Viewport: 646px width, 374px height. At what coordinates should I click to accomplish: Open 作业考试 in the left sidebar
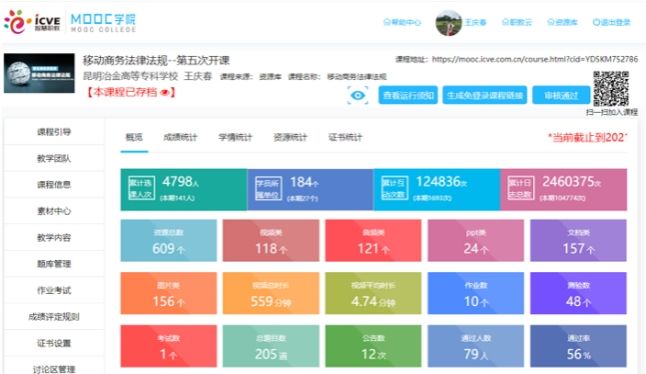54,290
